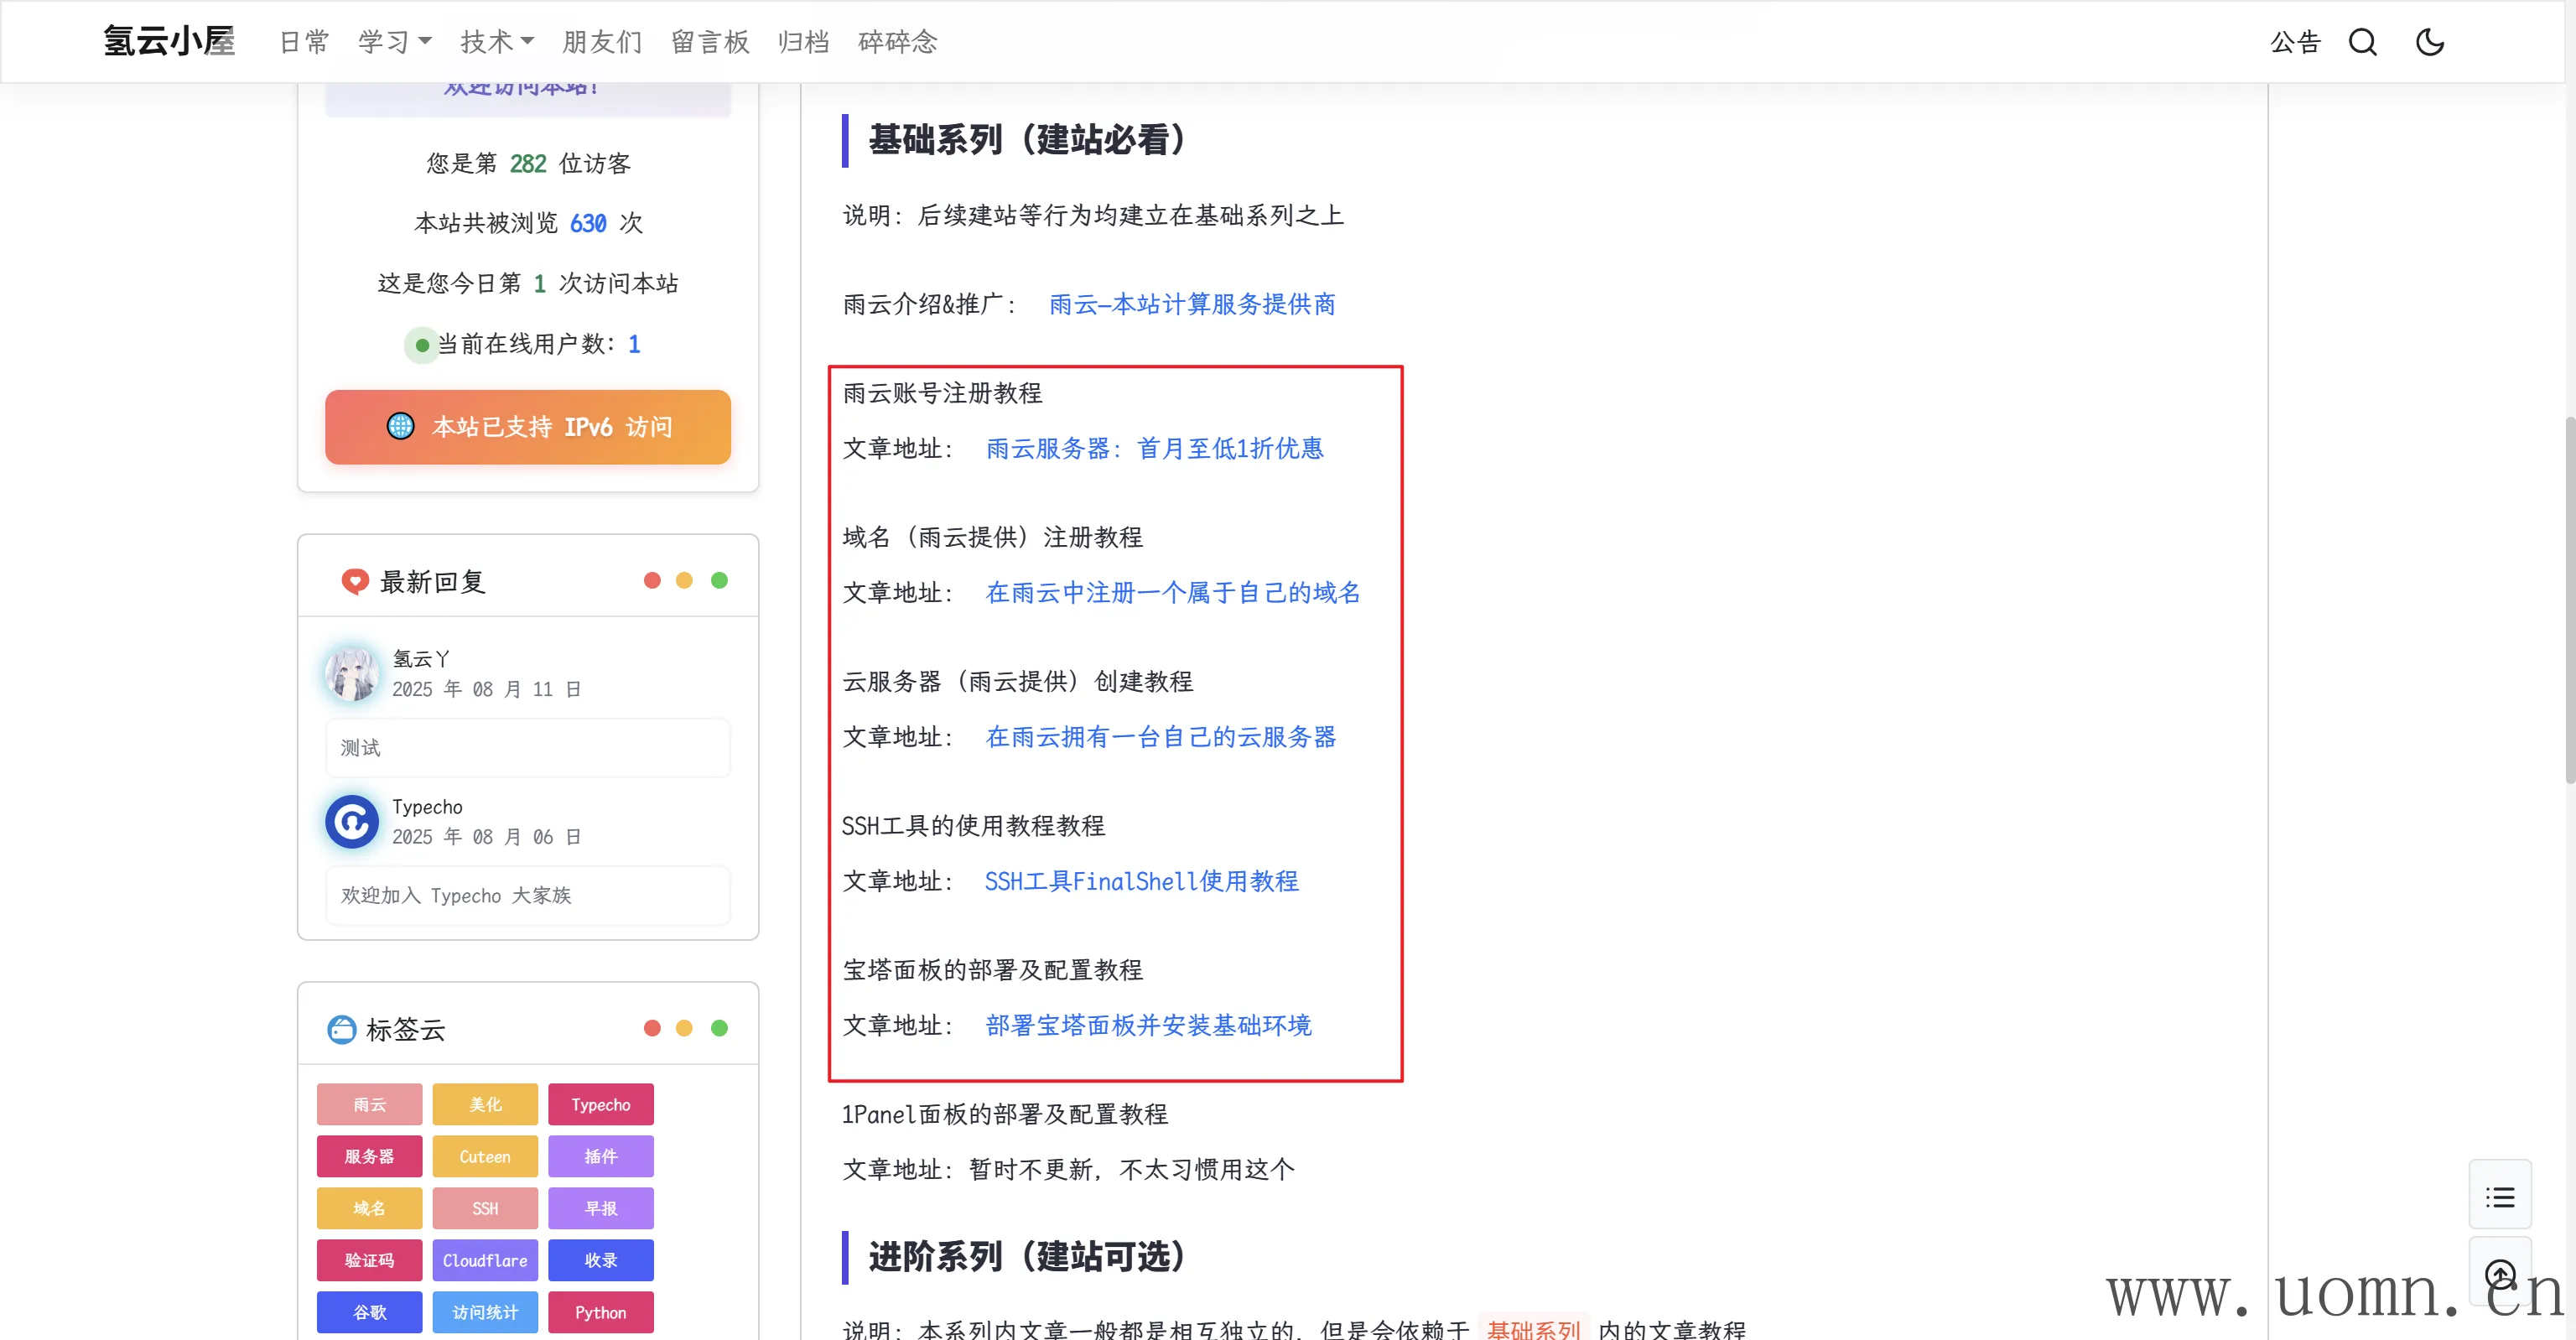Click the red dot in 最新回复 header
Image resolution: width=2576 pixels, height=1340 pixels.
click(x=652, y=580)
